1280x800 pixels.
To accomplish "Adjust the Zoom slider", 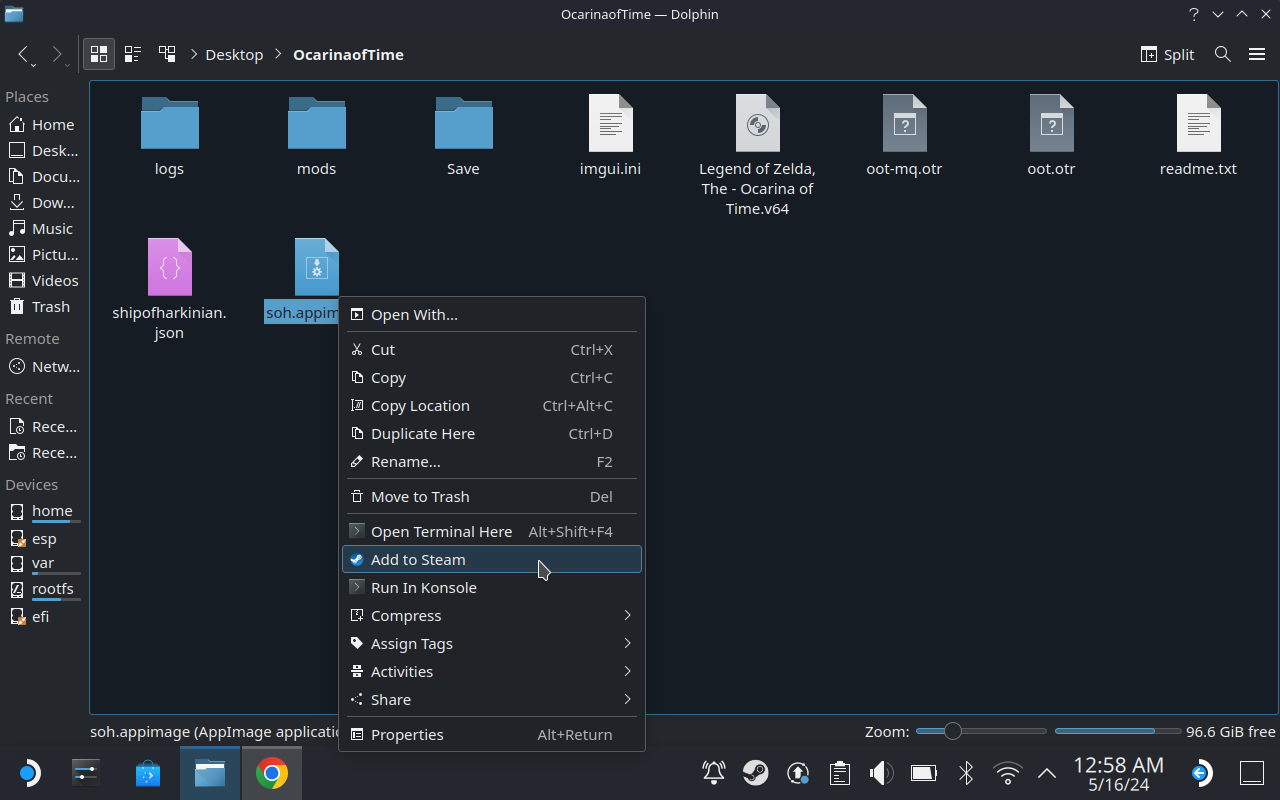I will click(x=953, y=732).
